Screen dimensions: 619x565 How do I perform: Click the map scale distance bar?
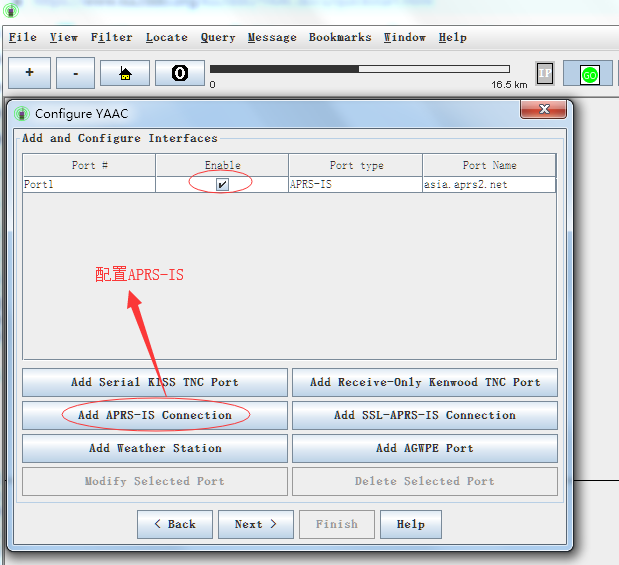(x=360, y=70)
